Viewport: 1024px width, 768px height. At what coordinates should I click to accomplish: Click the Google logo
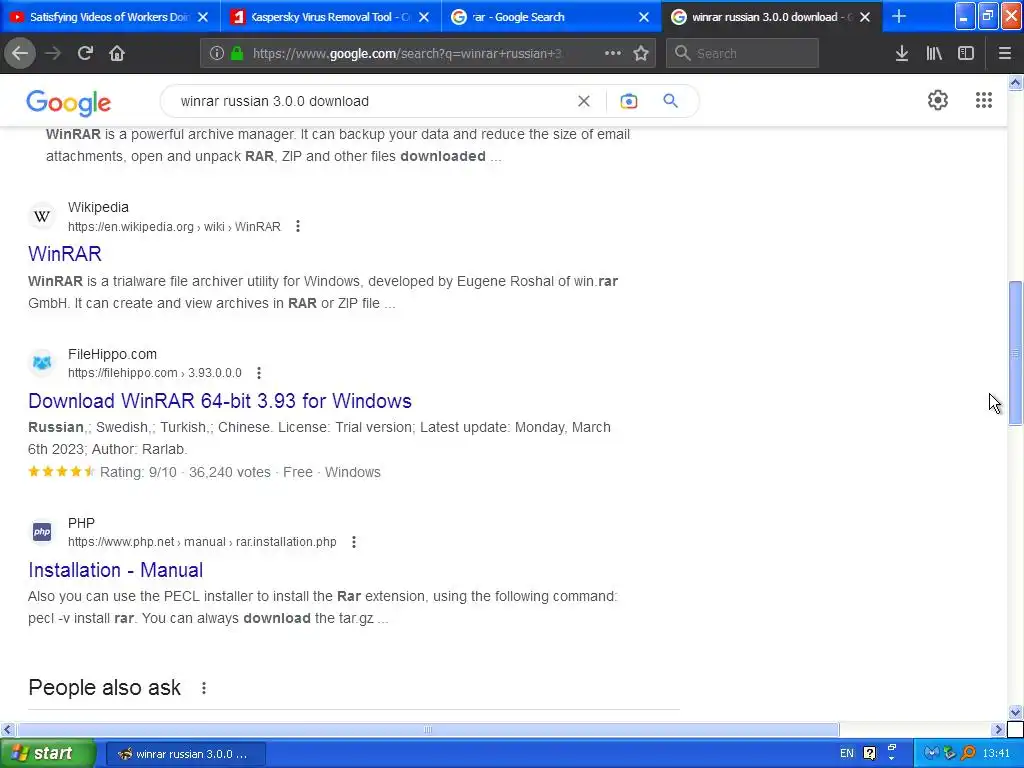(x=69, y=103)
